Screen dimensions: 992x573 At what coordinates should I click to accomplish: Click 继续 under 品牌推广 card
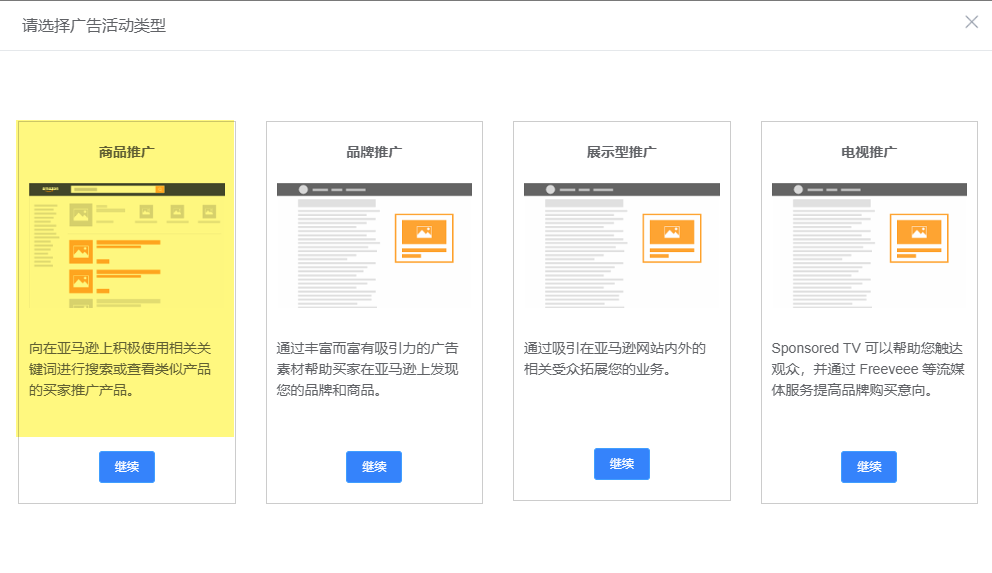(374, 467)
